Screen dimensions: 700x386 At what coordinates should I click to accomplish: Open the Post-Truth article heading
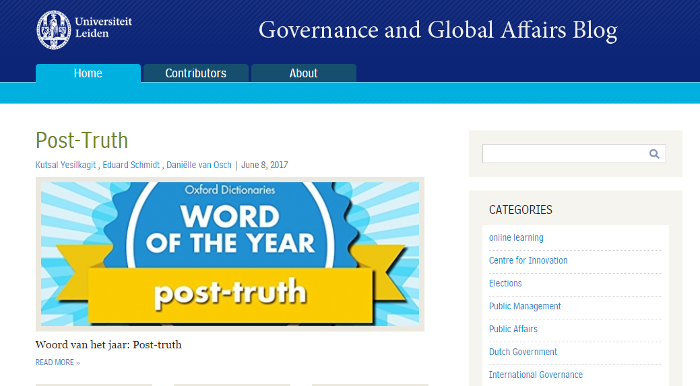[x=82, y=140]
